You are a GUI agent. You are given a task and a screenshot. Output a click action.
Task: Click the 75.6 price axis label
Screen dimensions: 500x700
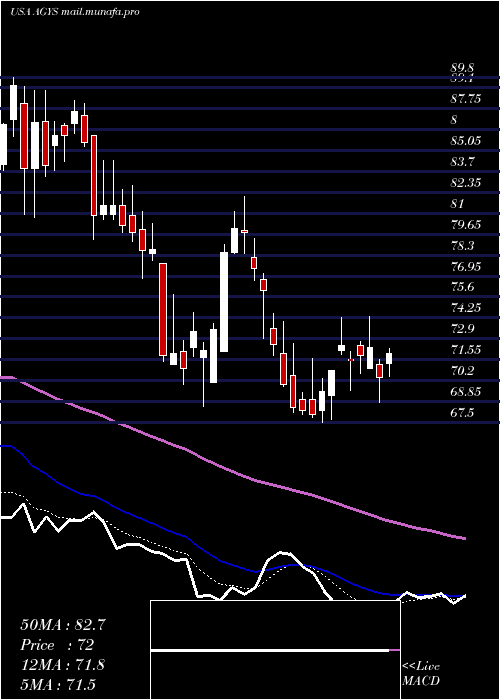pyautogui.click(x=462, y=287)
